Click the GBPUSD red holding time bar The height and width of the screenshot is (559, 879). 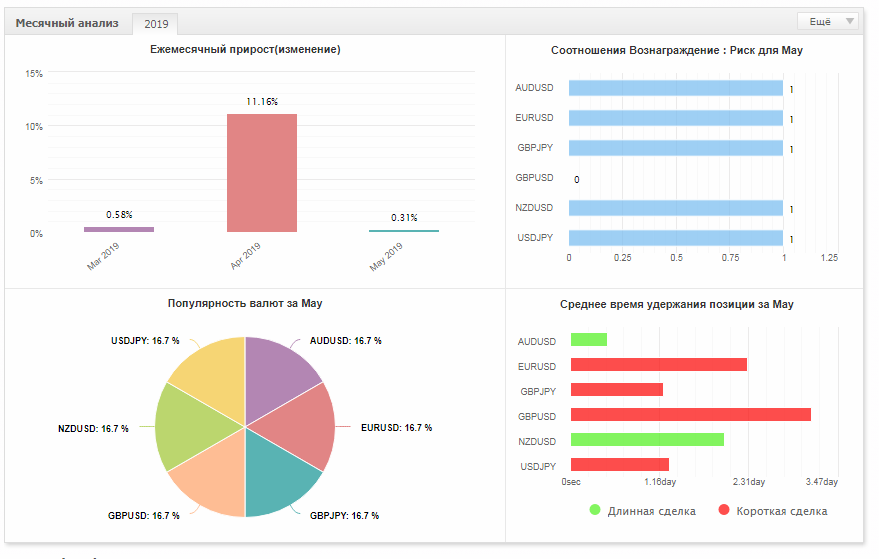coord(691,414)
